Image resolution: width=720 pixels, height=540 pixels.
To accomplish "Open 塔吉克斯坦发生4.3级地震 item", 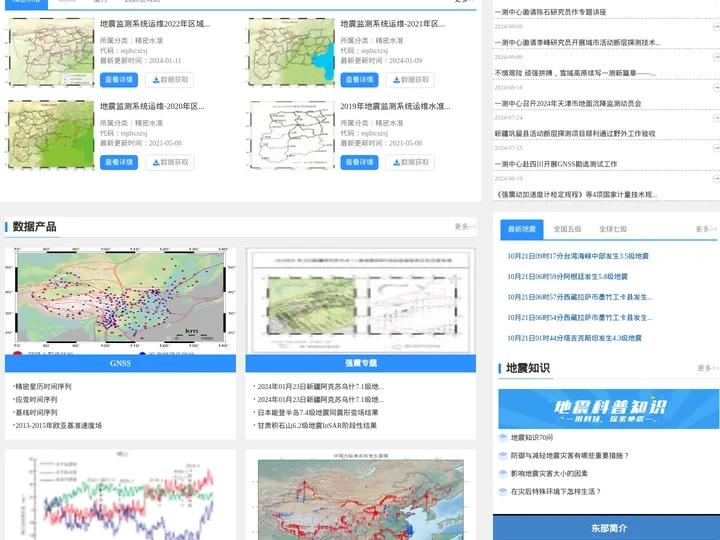I will [574, 338].
